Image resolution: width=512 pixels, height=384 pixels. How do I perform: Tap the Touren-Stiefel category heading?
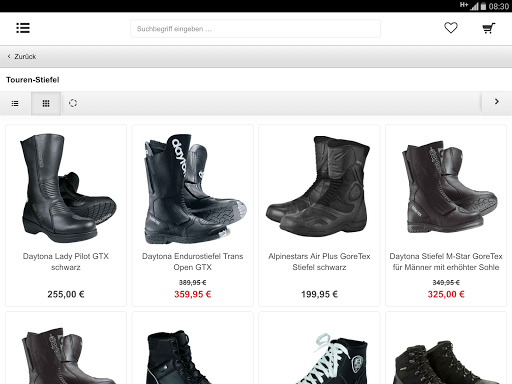point(33,80)
